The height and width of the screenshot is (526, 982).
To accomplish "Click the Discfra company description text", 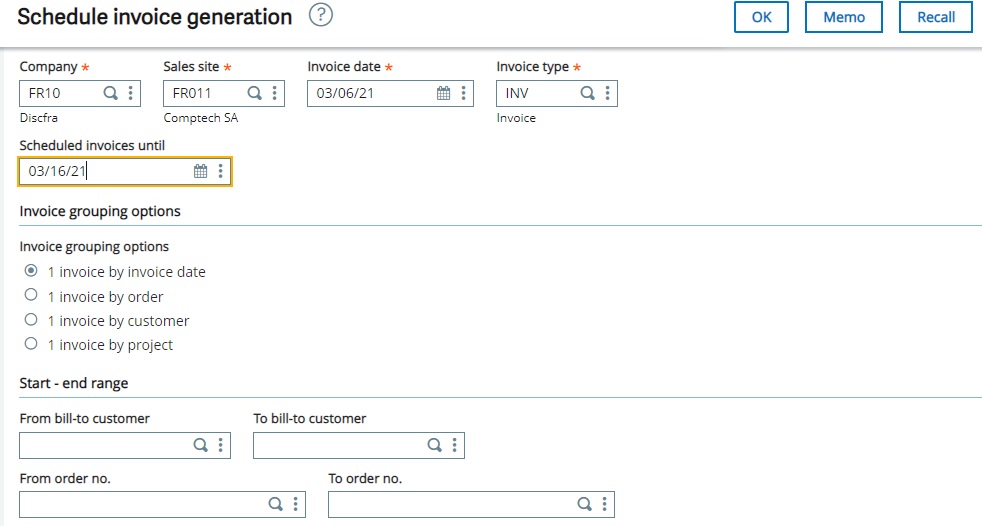I will tap(38, 118).
